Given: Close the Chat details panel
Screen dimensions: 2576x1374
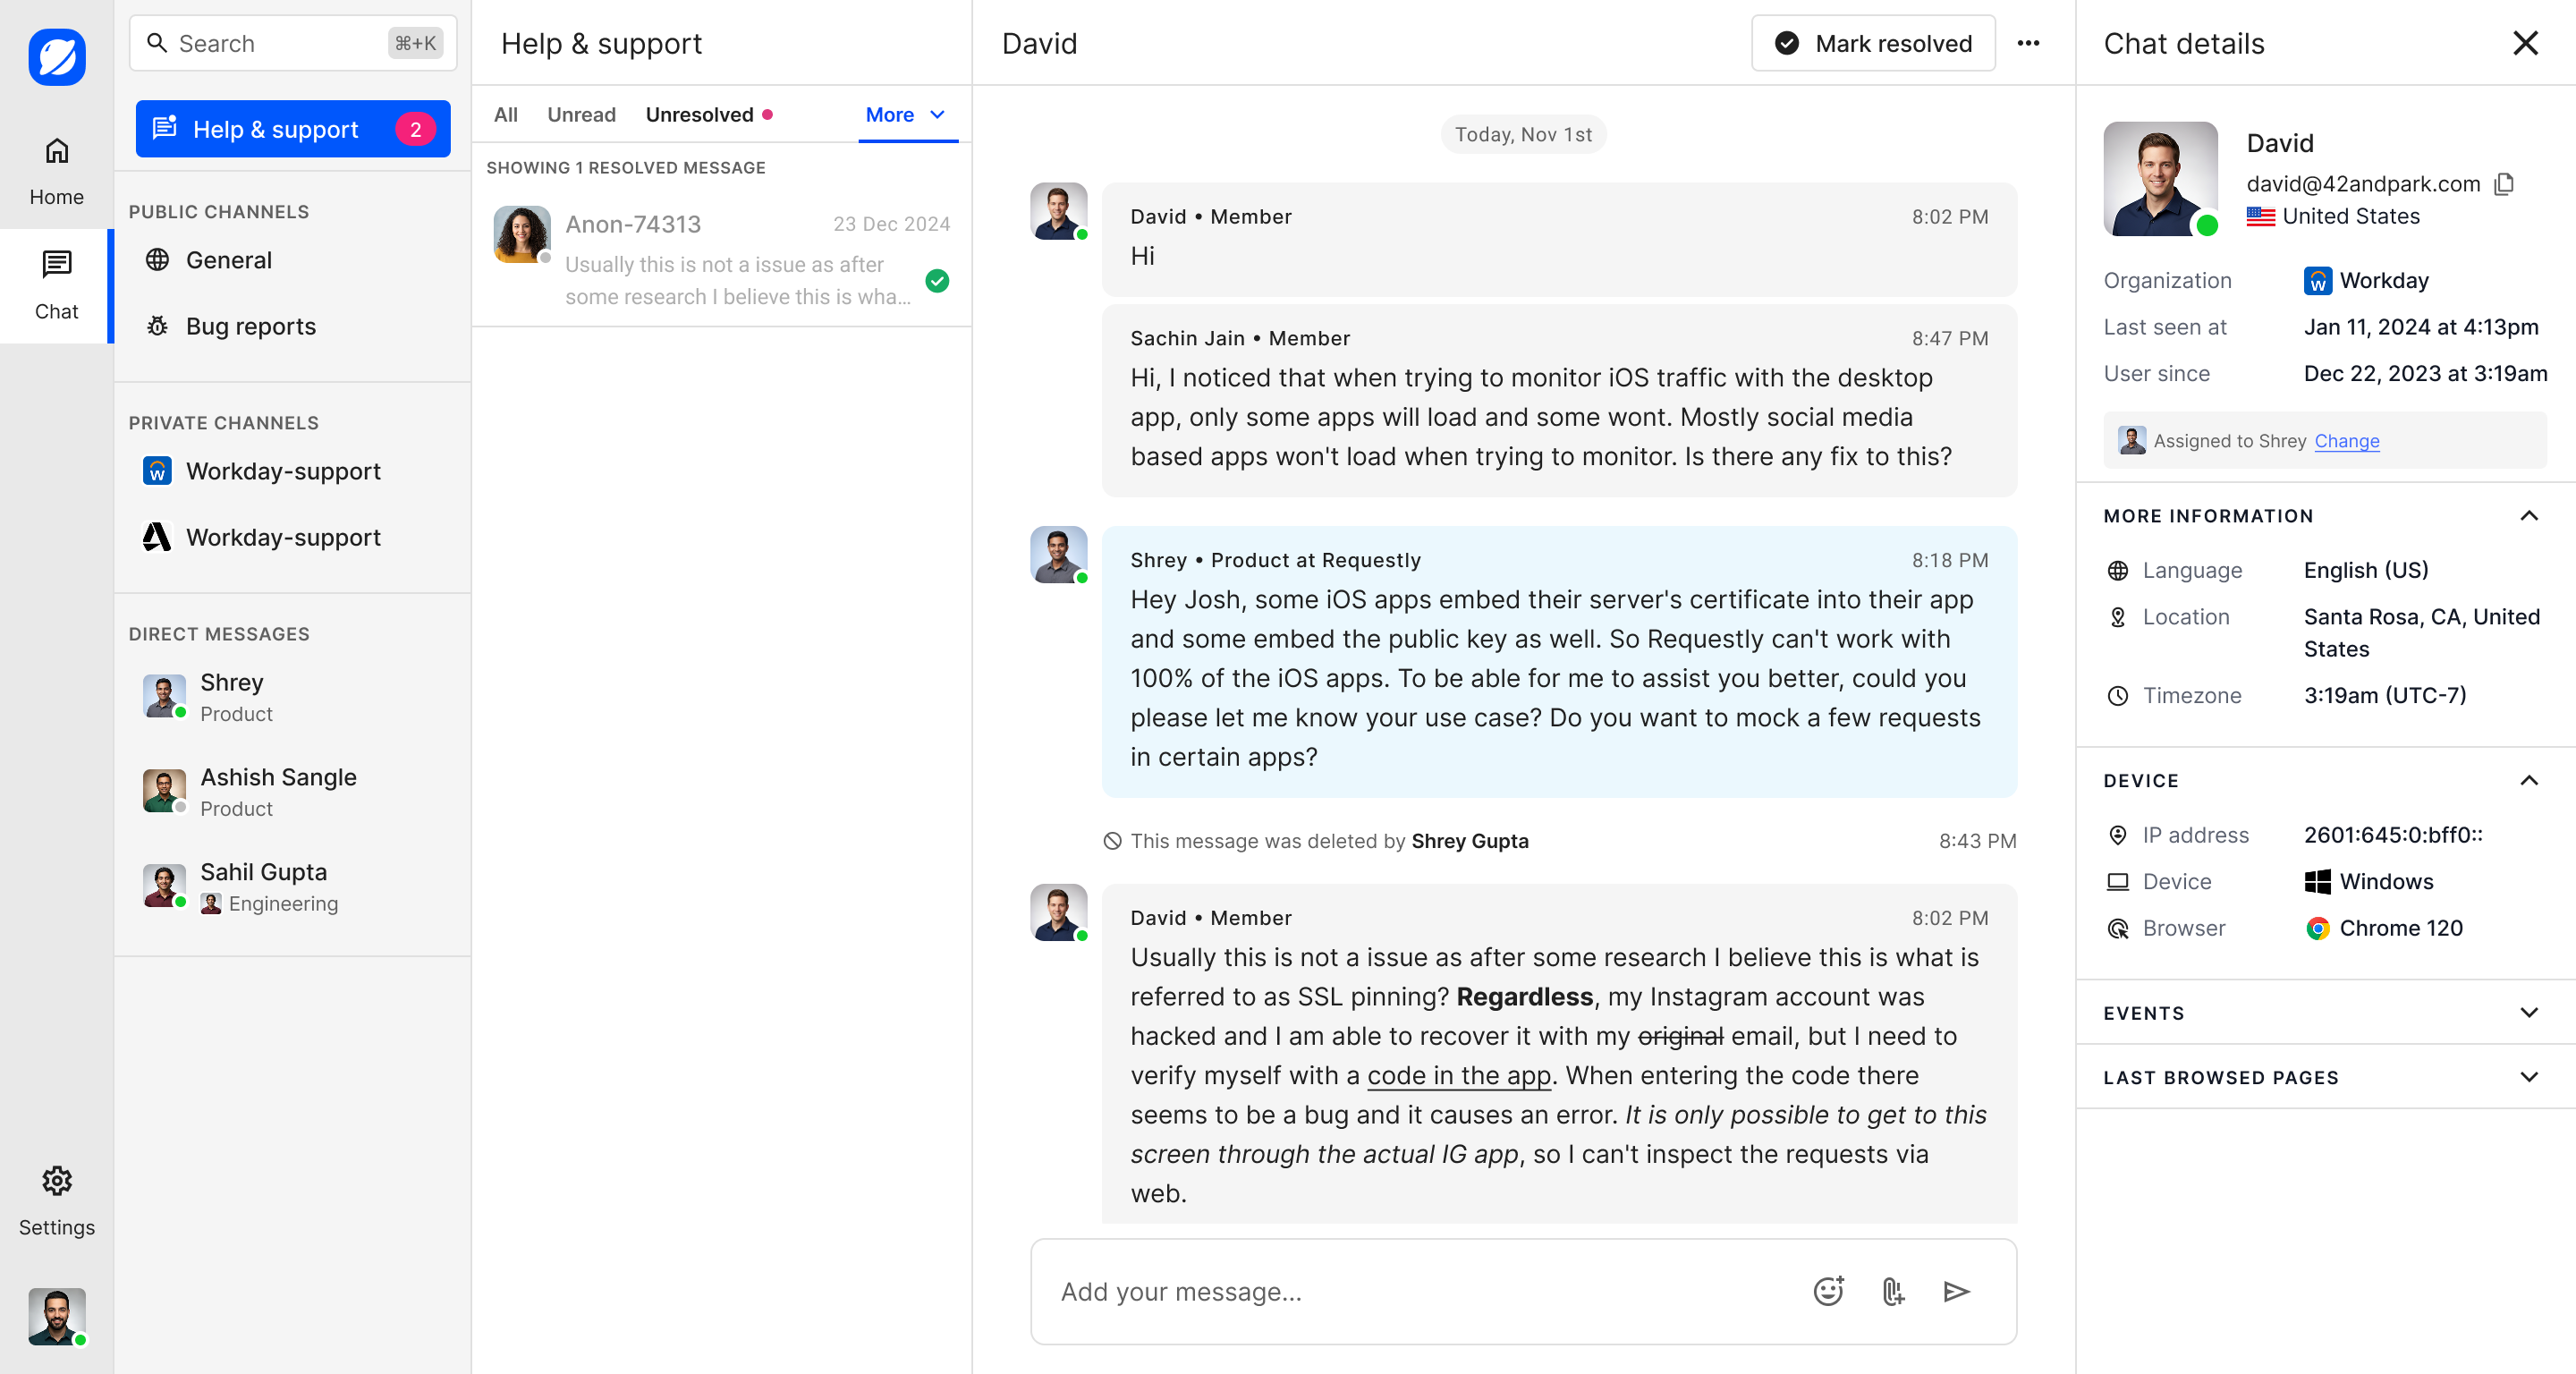Looking at the screenshot, I should pos(2525,43).
